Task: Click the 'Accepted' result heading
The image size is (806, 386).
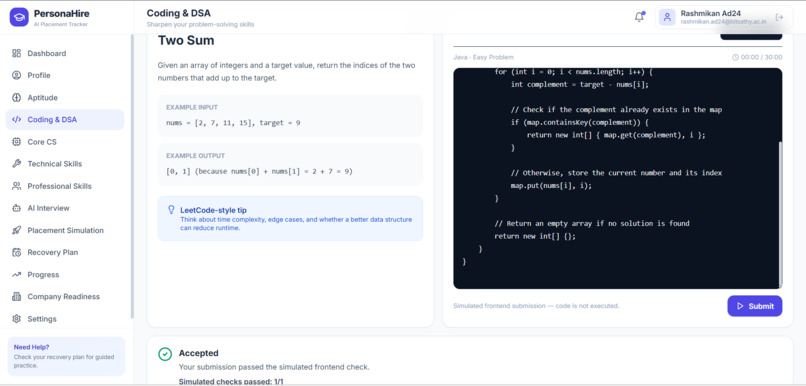Action: 198,353
